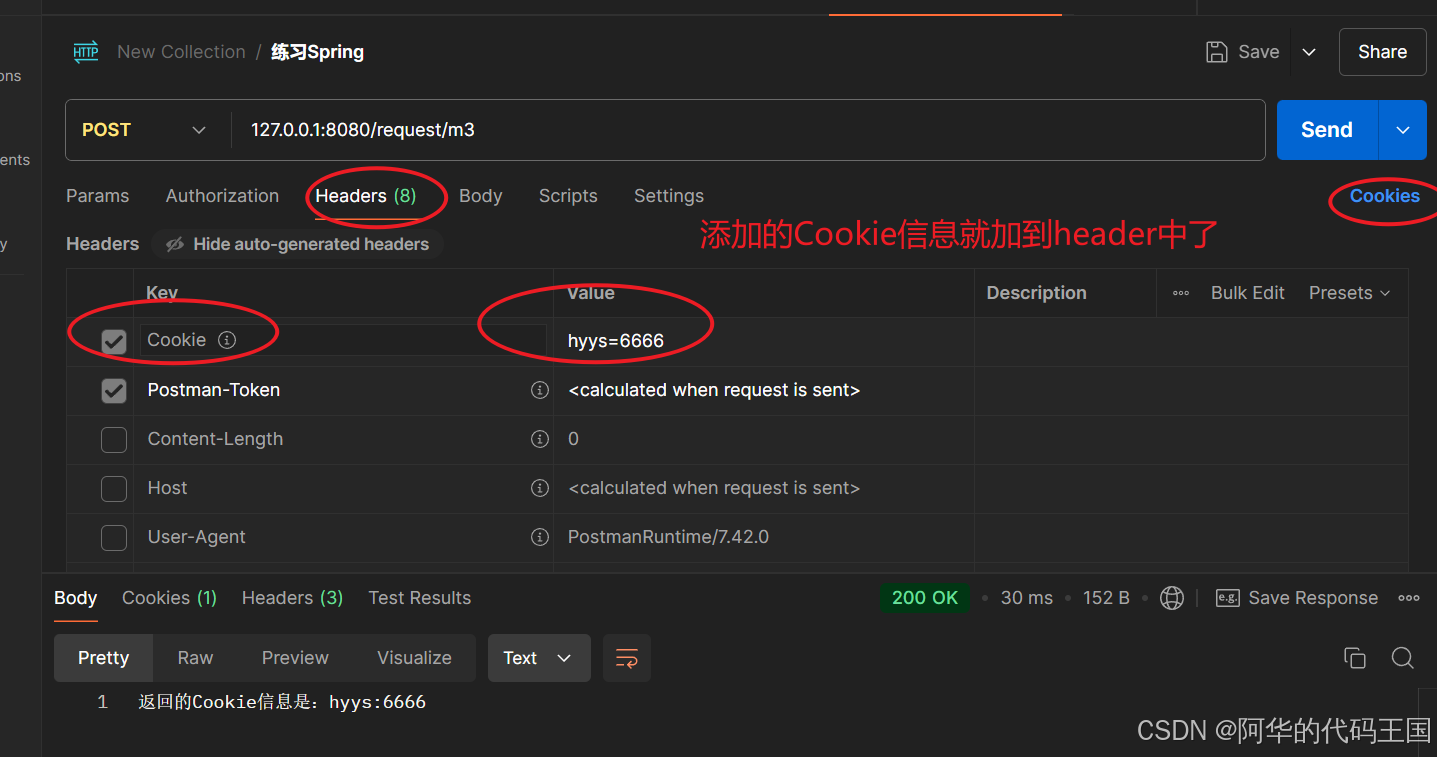Open the Cookies link
This screenshot has height=757, width=1437.
click(1384, 196)
